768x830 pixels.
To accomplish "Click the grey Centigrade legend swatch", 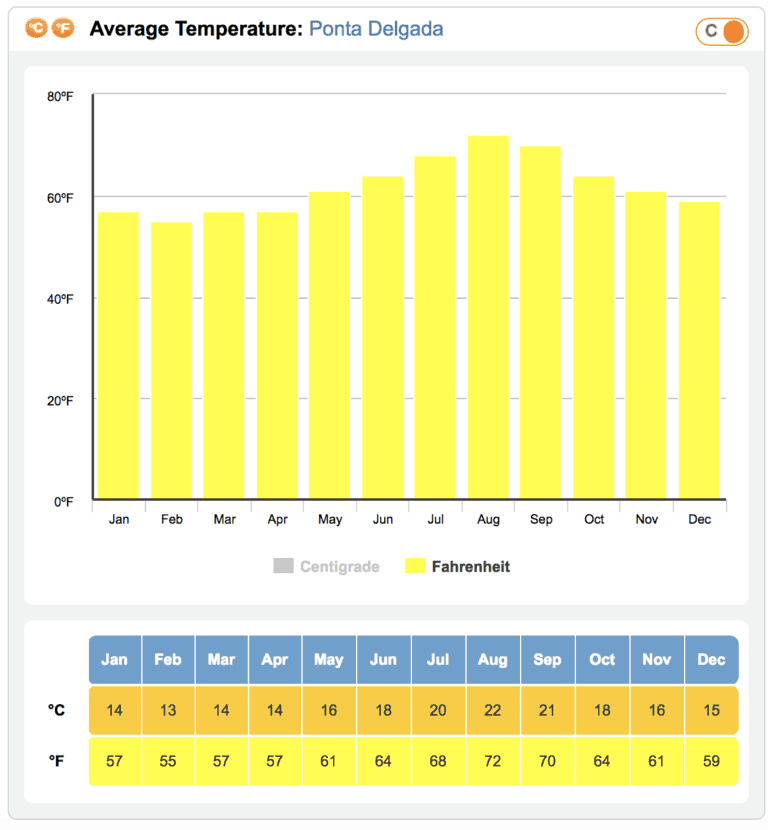I will 283,567.
